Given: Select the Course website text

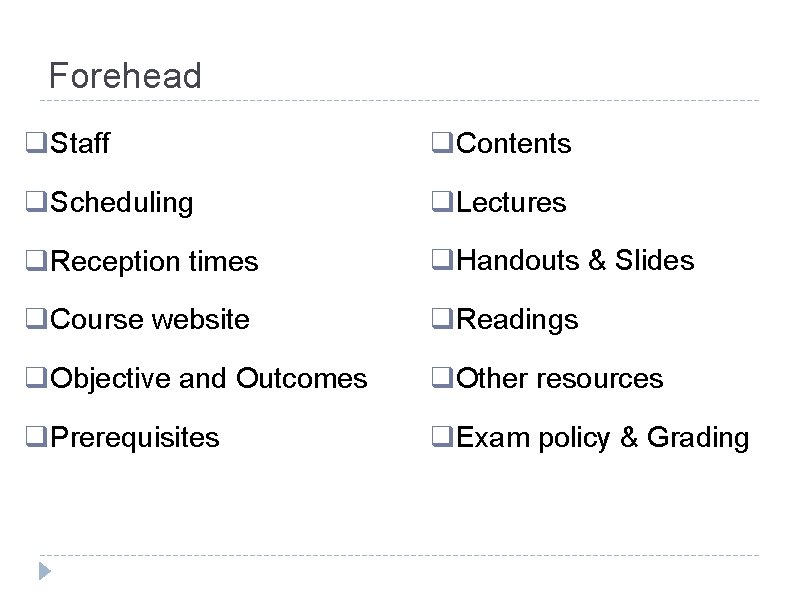Looking at the screenshot, I should [x=150, y=319].
